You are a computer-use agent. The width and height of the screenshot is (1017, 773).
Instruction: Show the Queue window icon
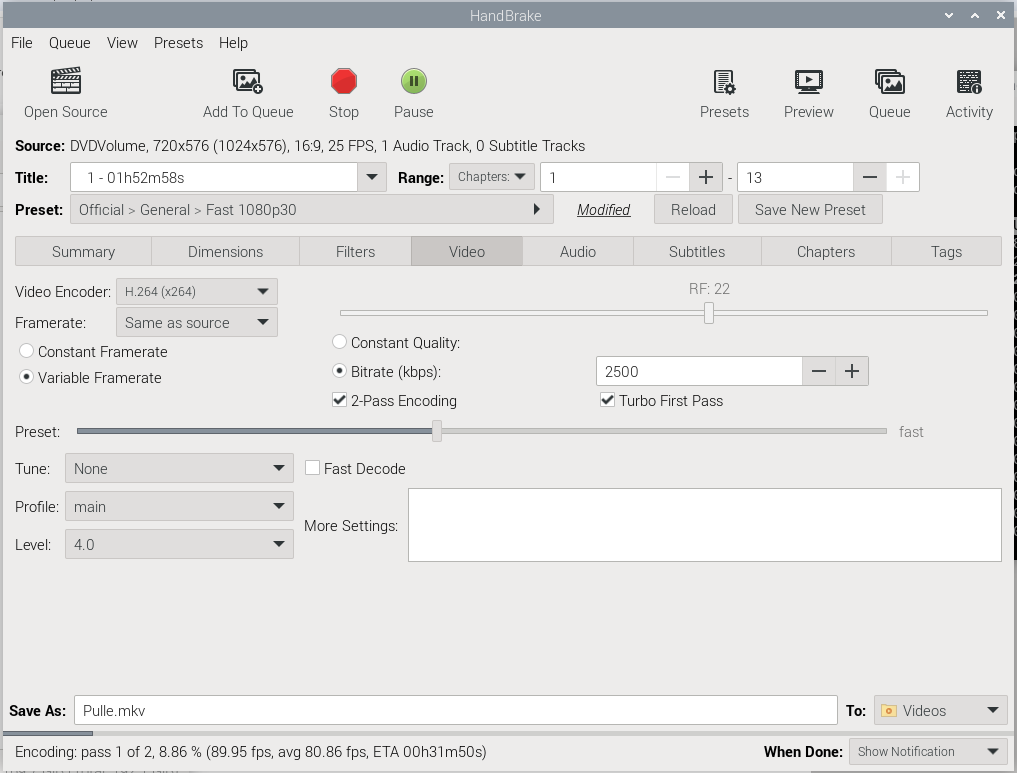pyautogui.click(x=889, y=81)
